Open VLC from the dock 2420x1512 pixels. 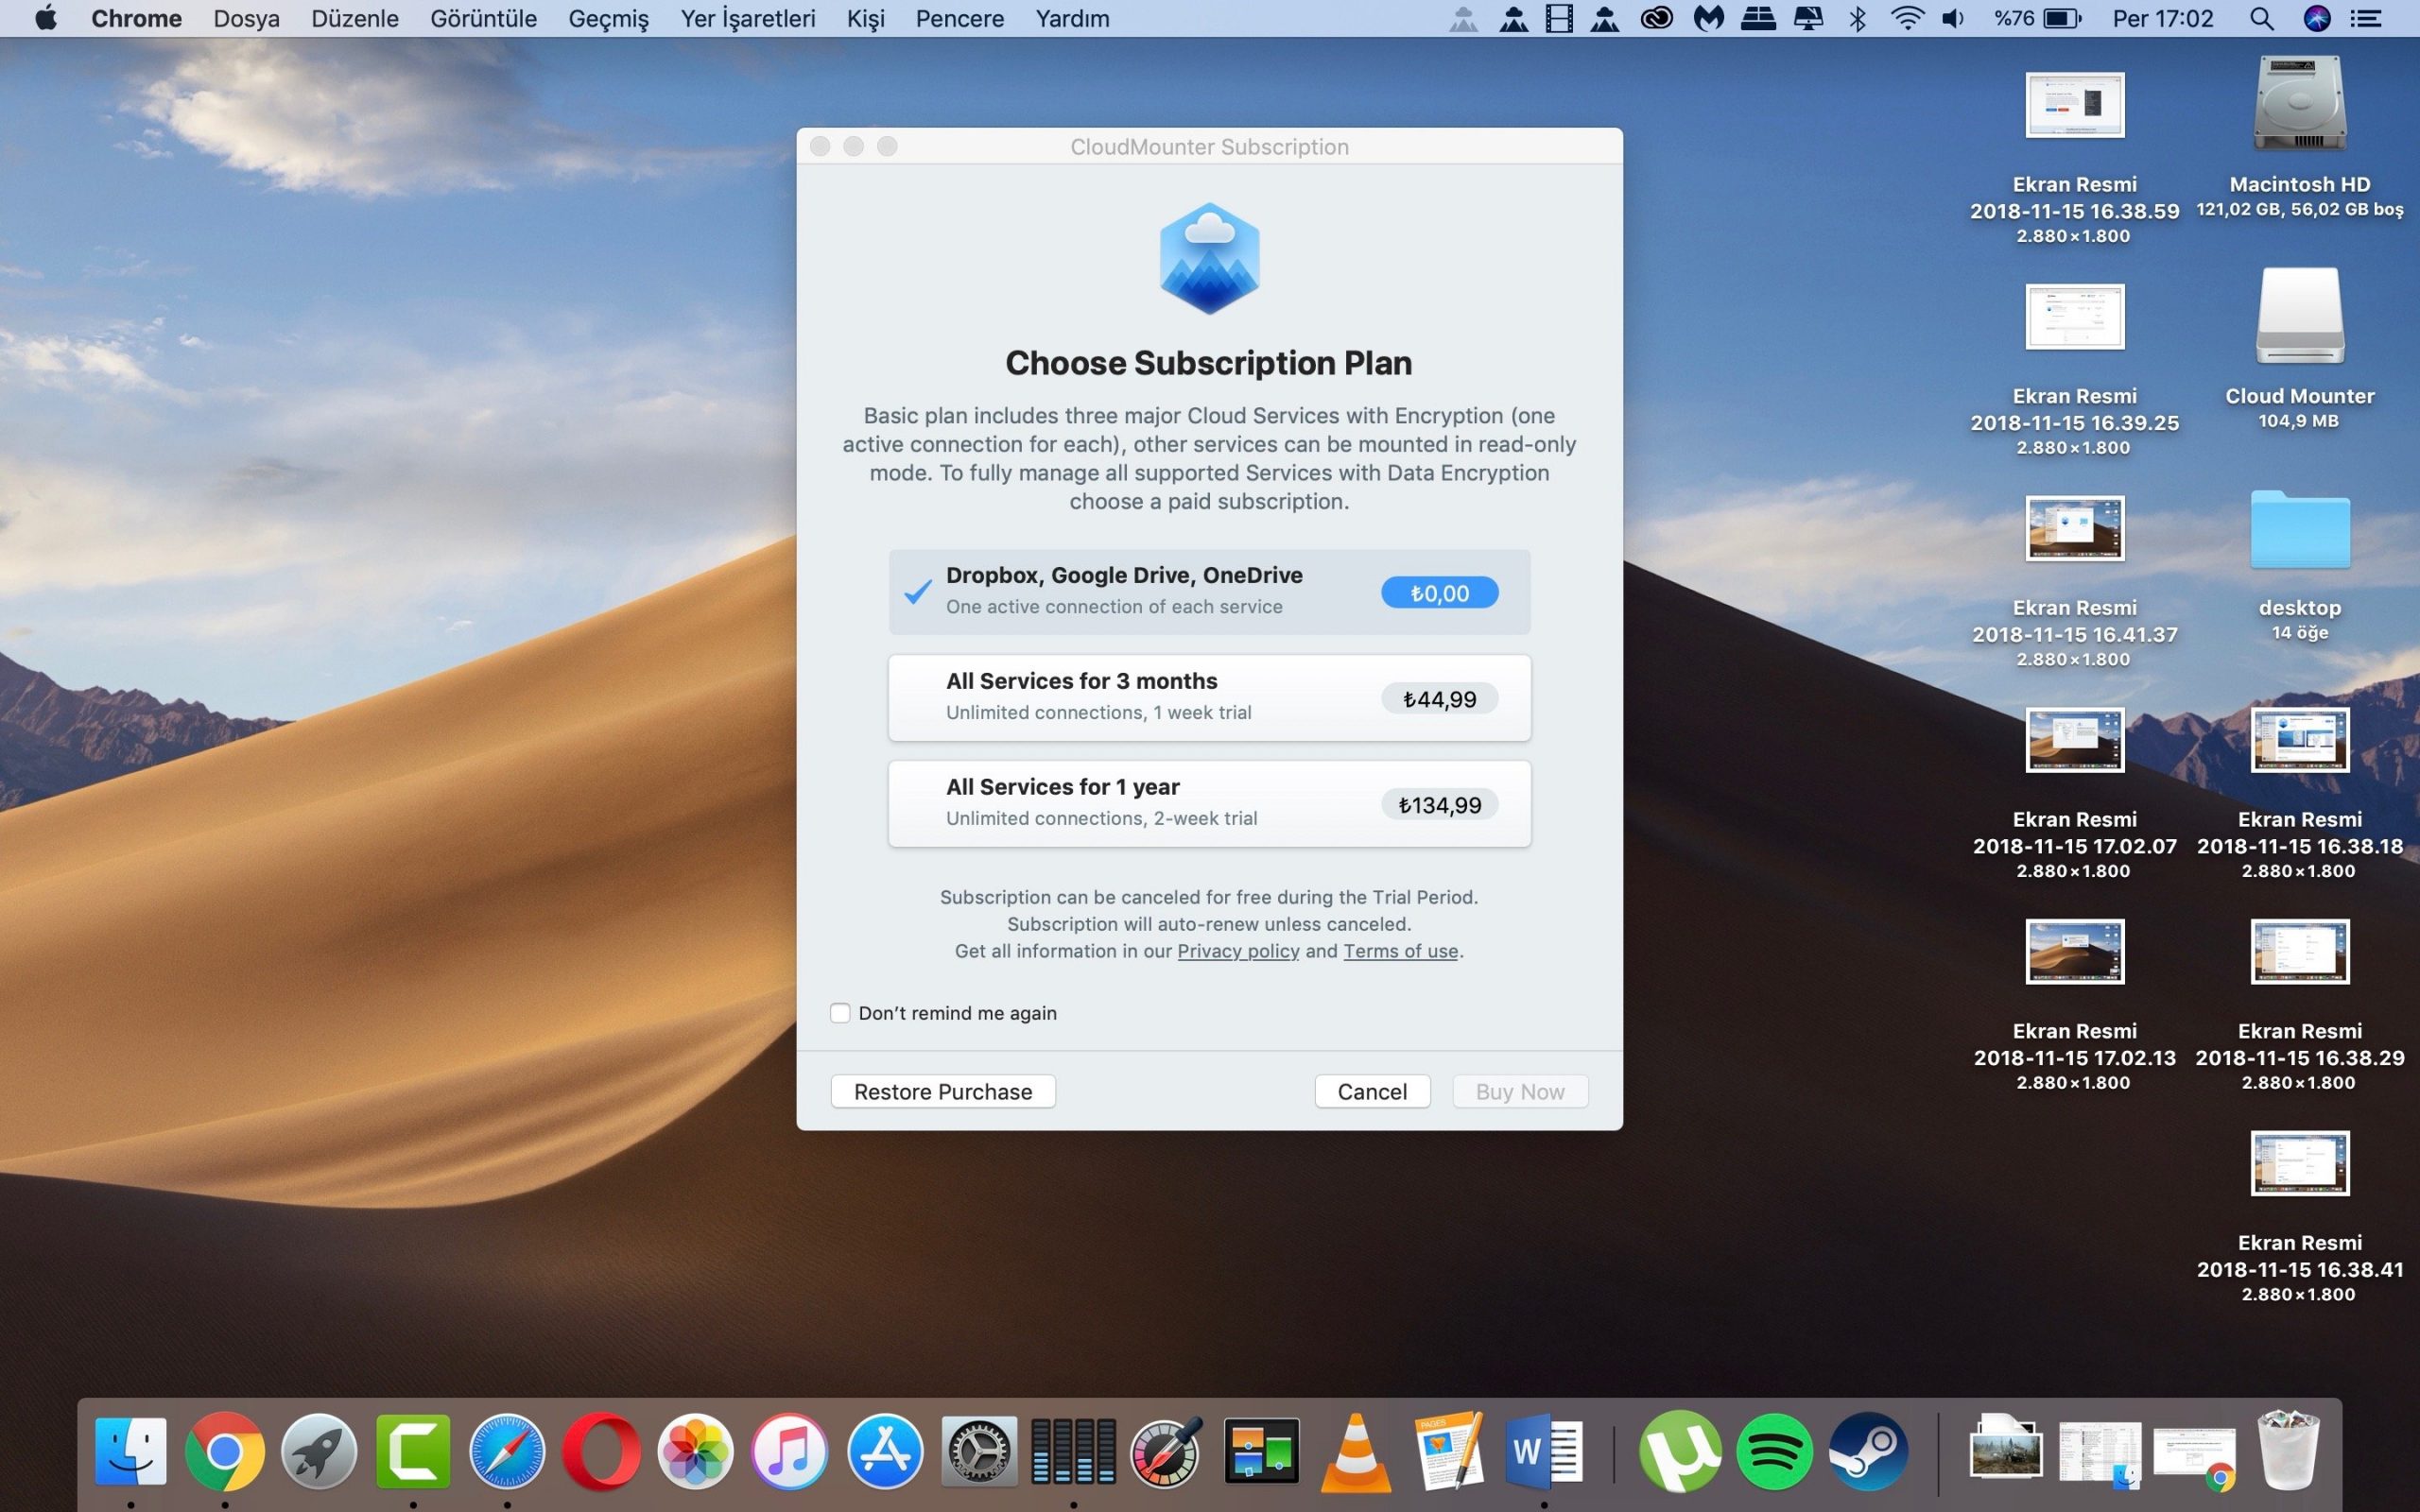pyautogui.click(x=1356, y=1451)
